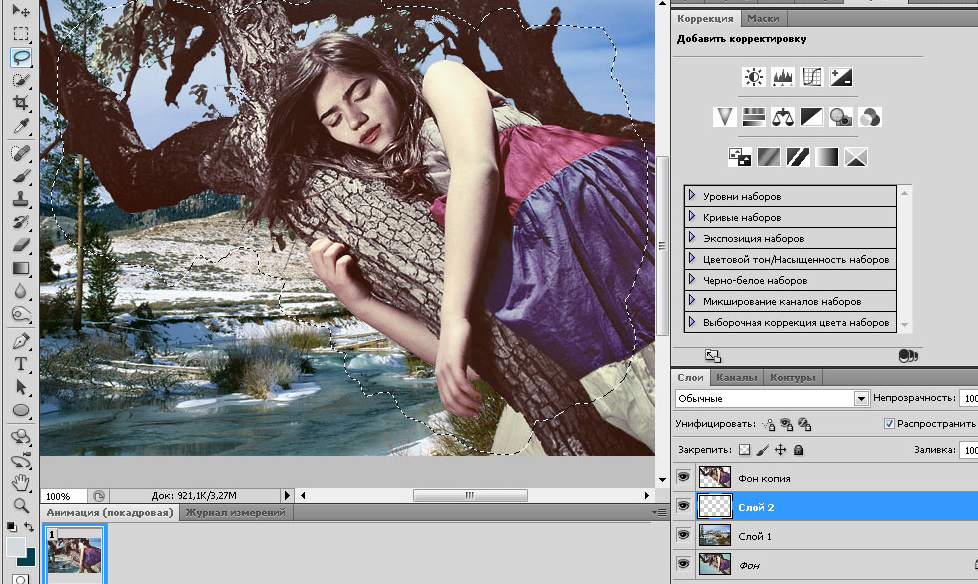This screenshot has height=584, width=978.
Task: Add a Black & White adjustment
Action: click(x=811, y=117)
